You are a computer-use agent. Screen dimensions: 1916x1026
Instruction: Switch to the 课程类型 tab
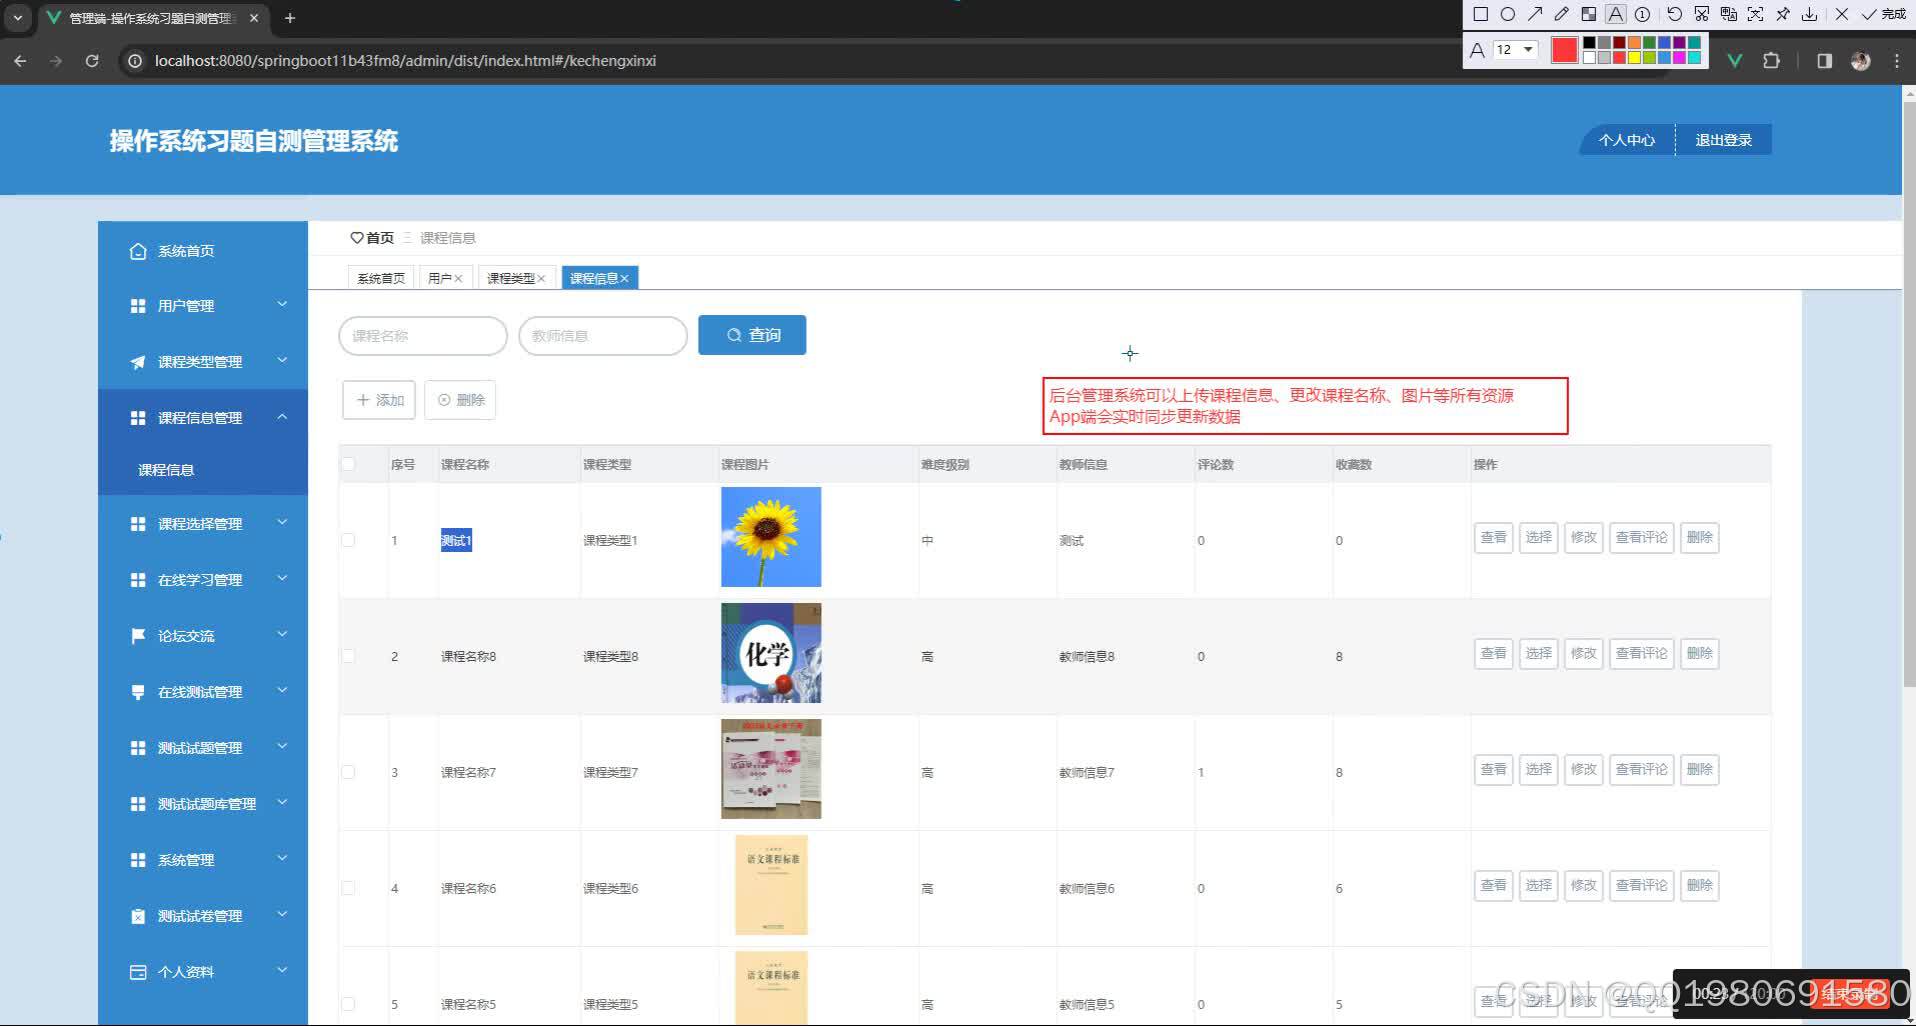pyautogui.click(x=510, y=278)
